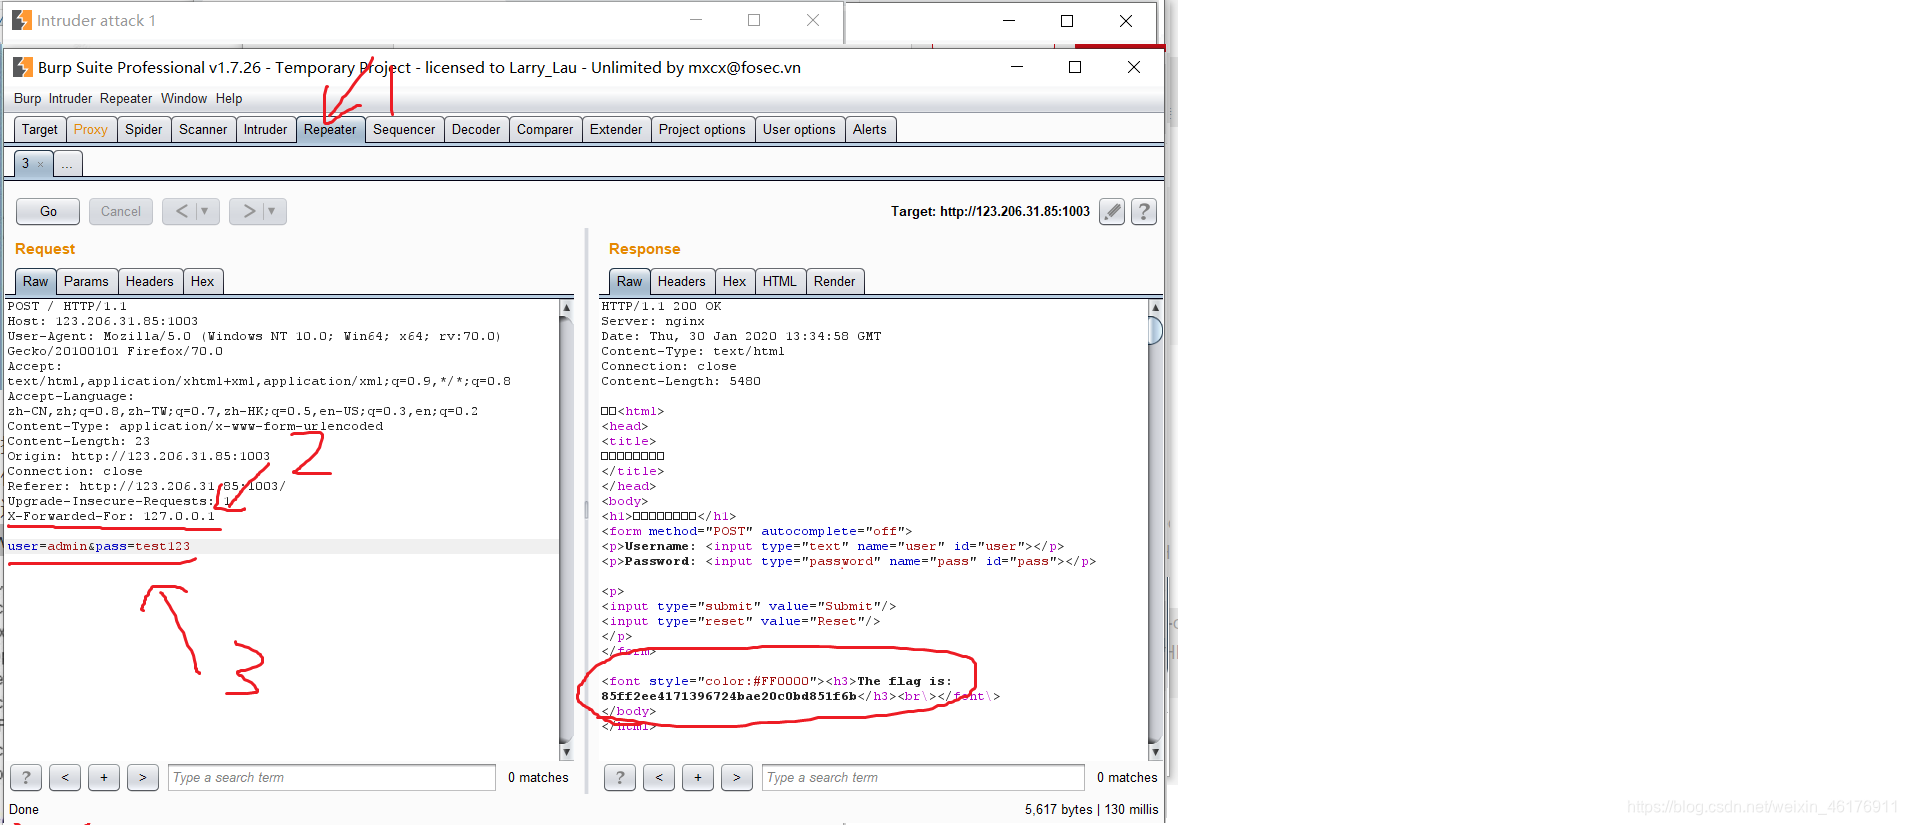1906x825 pixels.
Task: Click the response pane scrollbar thumb
Action: click(x=1155, y=330)
